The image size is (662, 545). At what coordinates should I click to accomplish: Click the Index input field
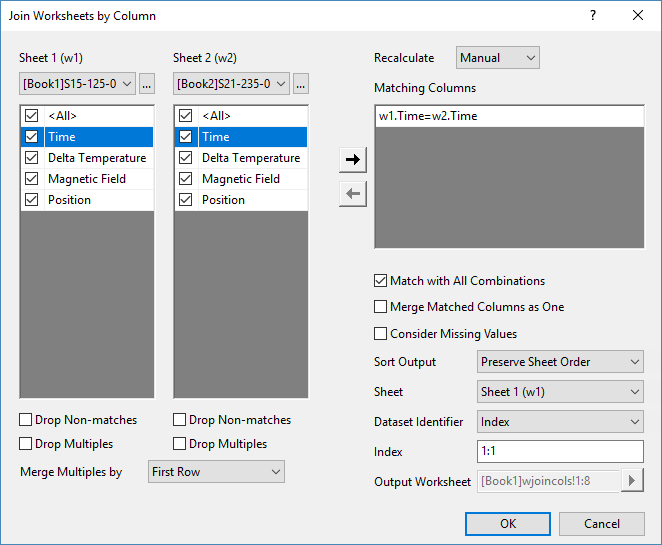click(560, 452)
